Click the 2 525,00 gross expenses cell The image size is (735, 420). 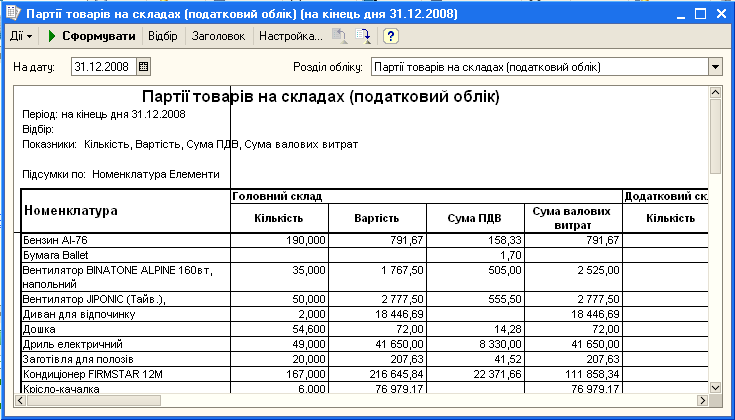(x=573, y=277)
